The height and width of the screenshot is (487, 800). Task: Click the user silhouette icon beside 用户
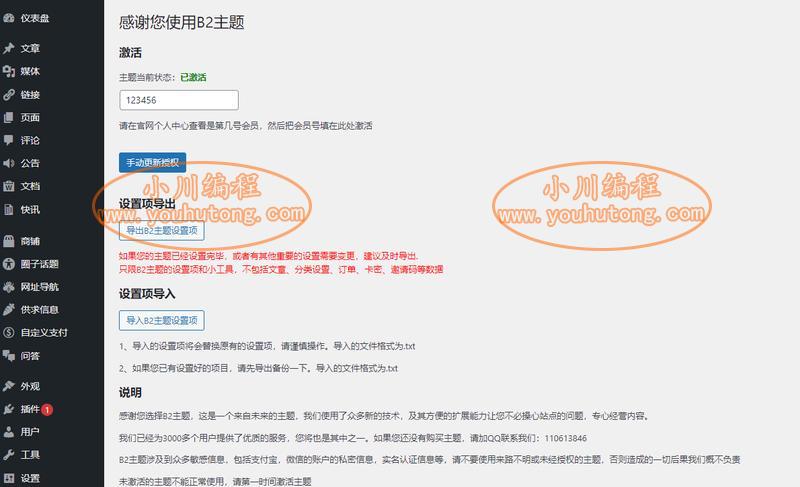8,432
